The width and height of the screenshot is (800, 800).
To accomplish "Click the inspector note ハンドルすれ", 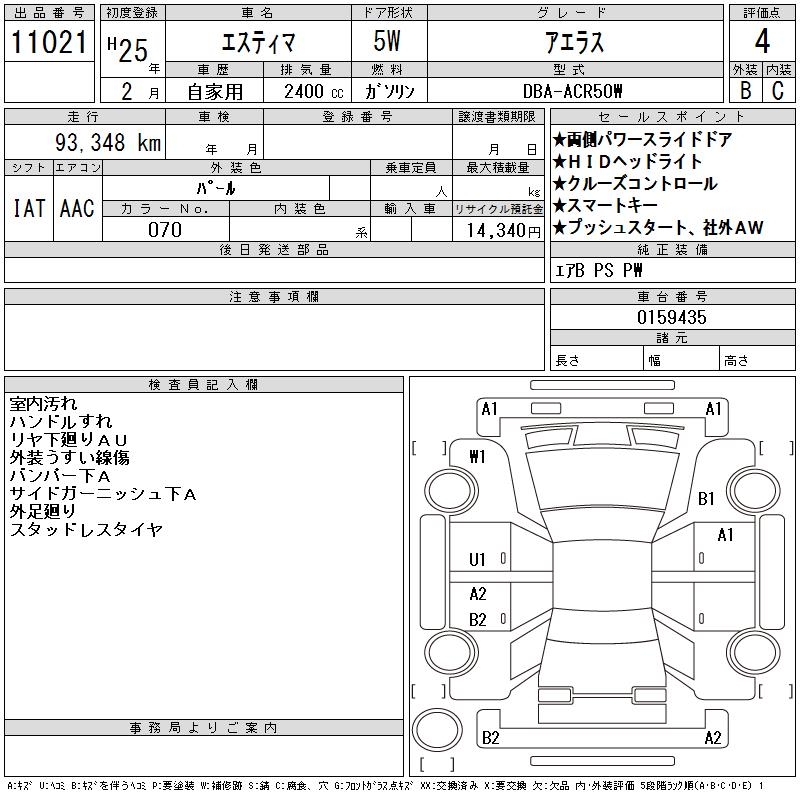I will [61, 421].
